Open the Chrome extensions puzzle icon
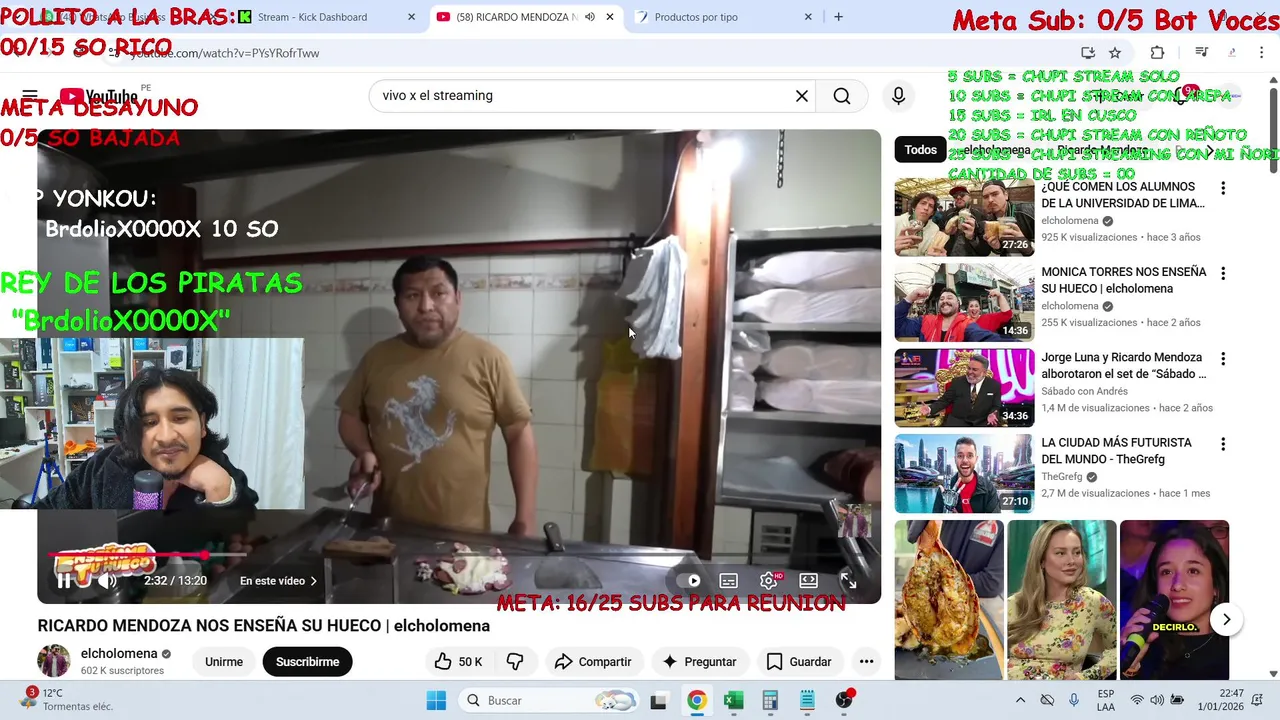1280x720 pixels. pos(1157,53)
